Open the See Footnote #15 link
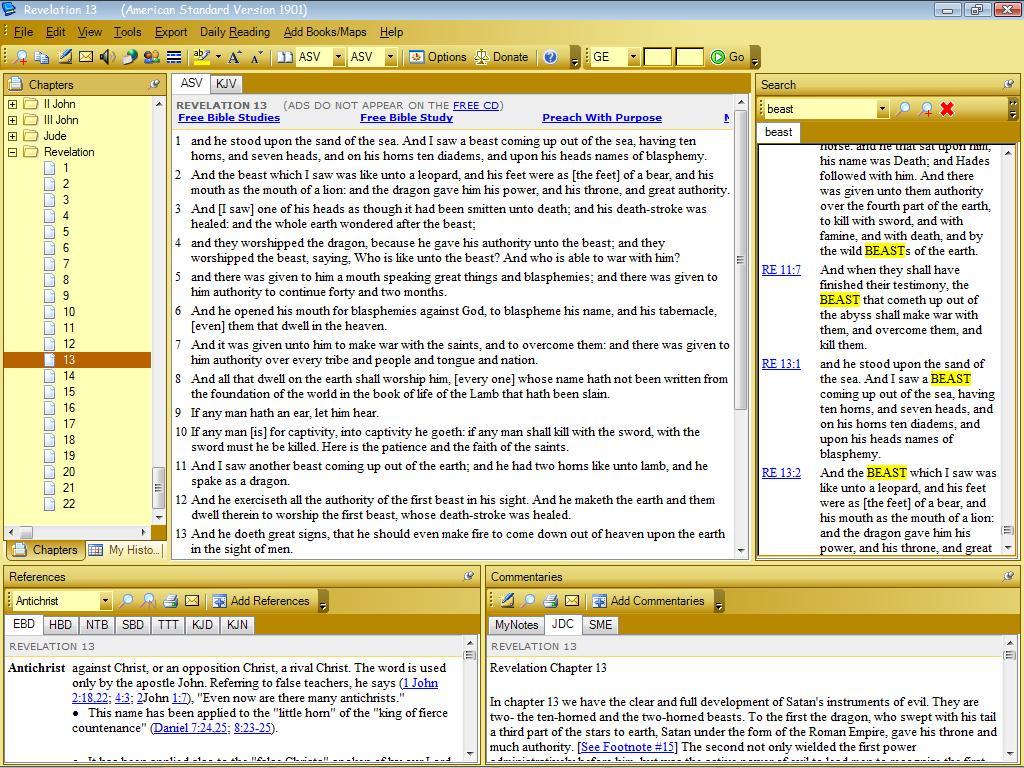Screen dimensions: 1024x768 [627, 746]
